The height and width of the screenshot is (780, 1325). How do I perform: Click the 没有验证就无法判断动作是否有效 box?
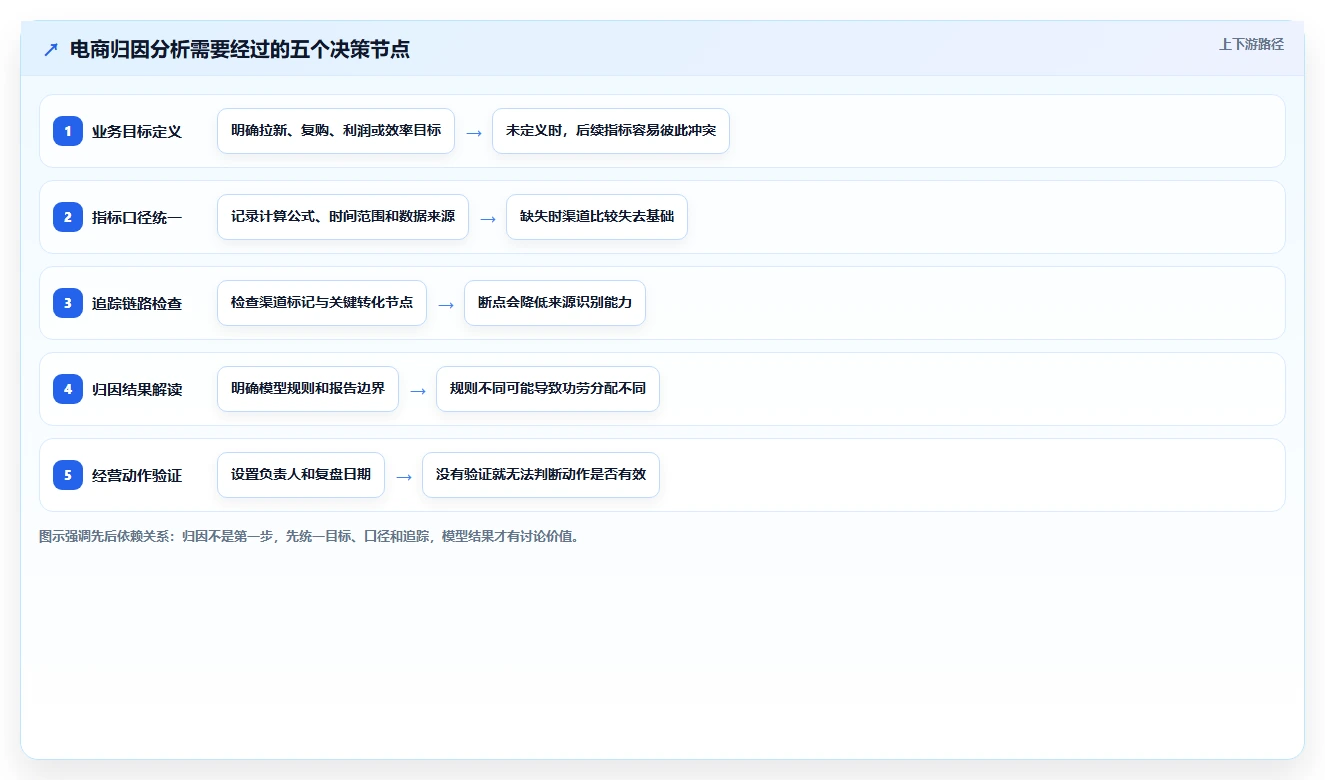[x=541, y=475]
